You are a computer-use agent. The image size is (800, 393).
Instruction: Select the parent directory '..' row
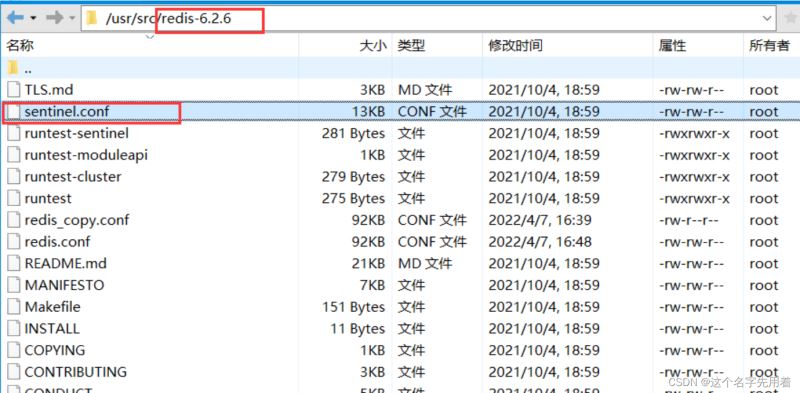tap(400, 68)
